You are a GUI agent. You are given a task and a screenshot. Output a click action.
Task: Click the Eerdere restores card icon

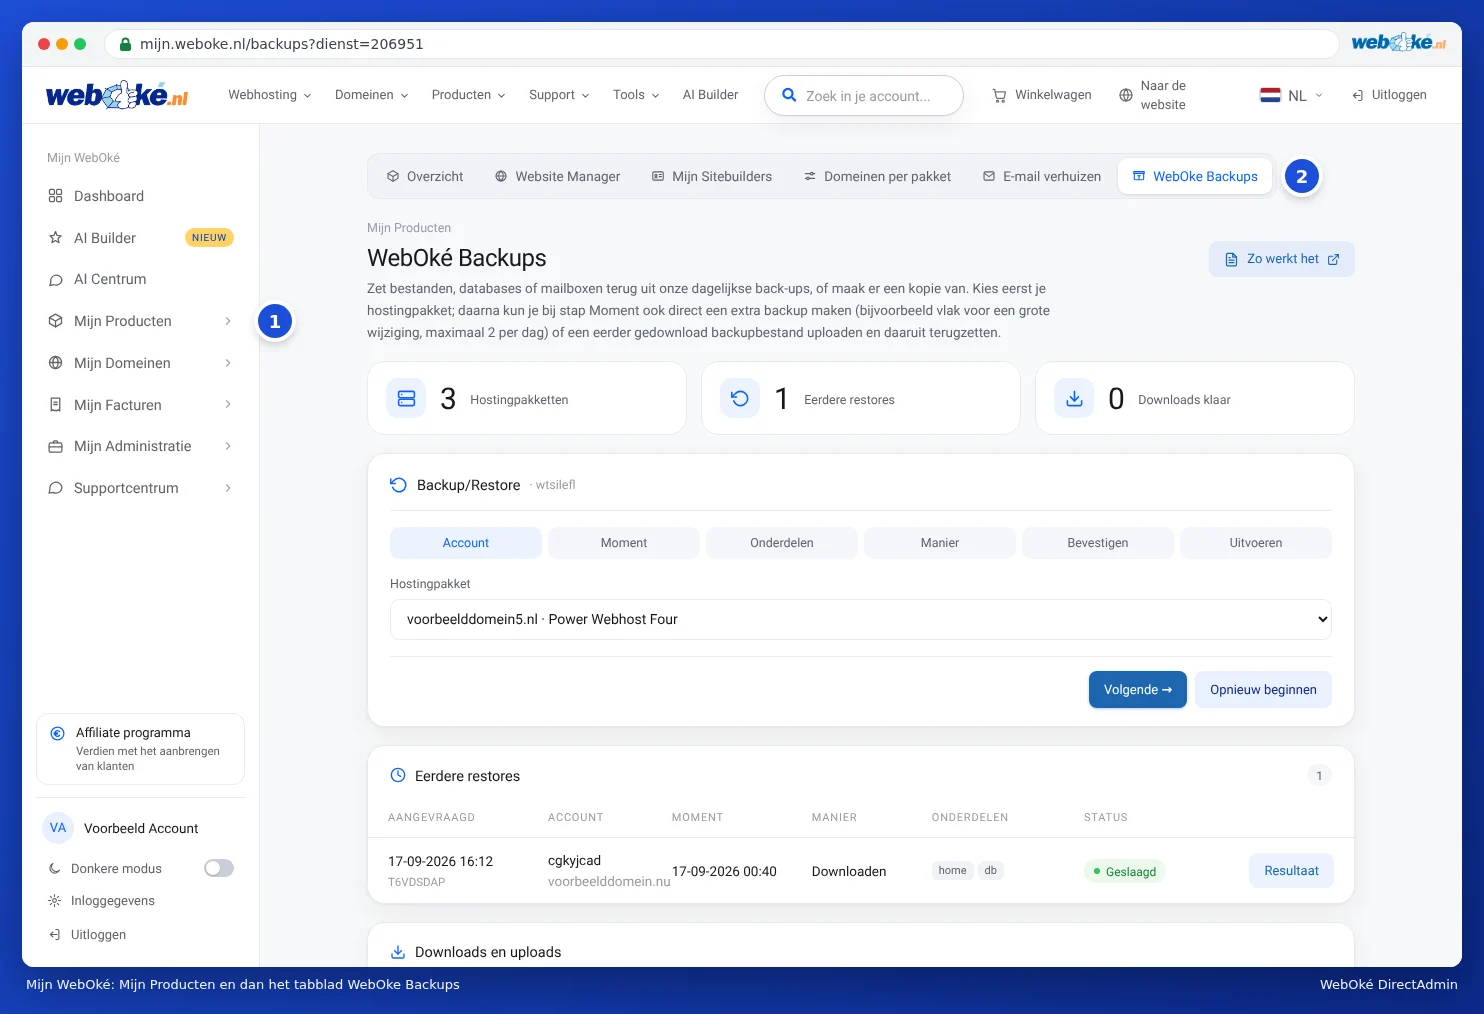[740, 398]
